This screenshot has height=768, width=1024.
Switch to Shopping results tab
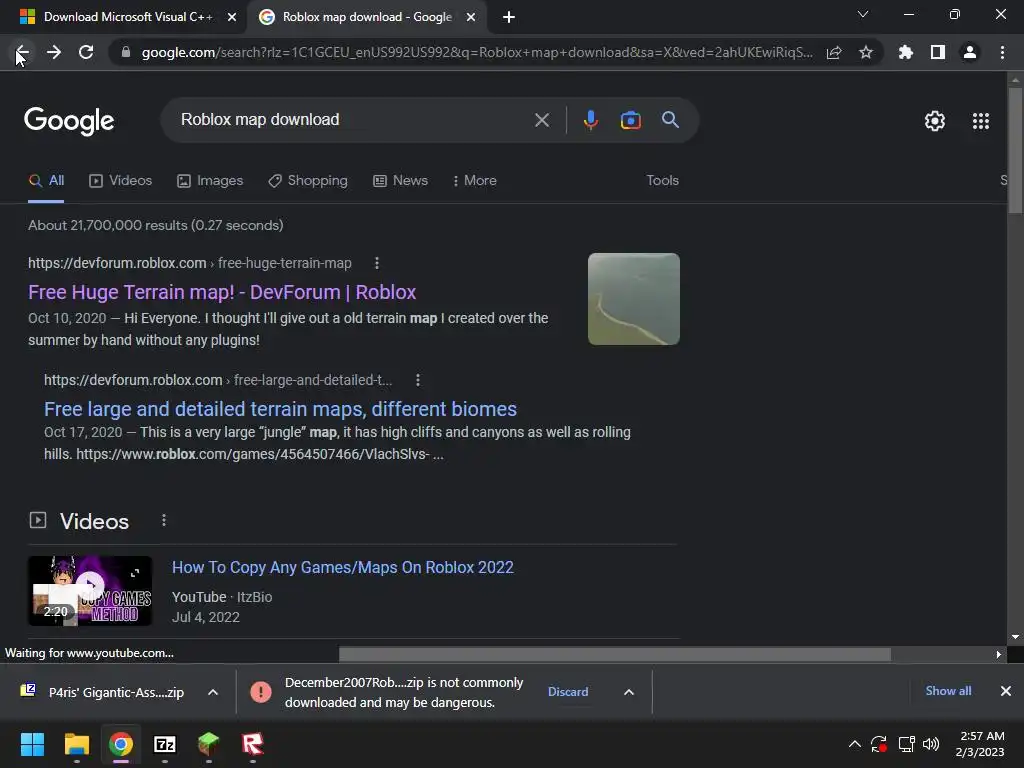pos(308,181)
